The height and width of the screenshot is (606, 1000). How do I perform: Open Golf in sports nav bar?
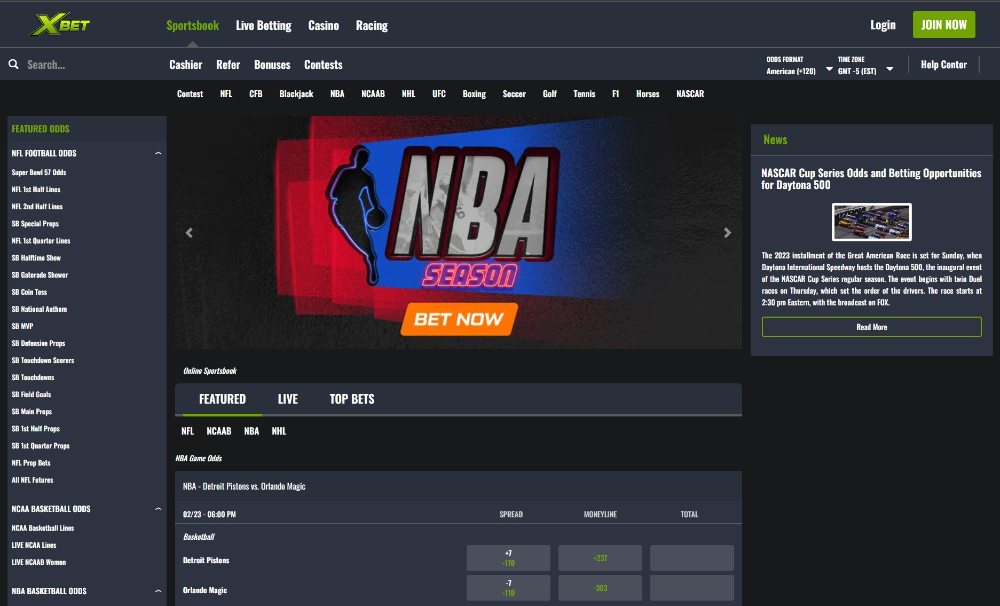coord(550,94)
